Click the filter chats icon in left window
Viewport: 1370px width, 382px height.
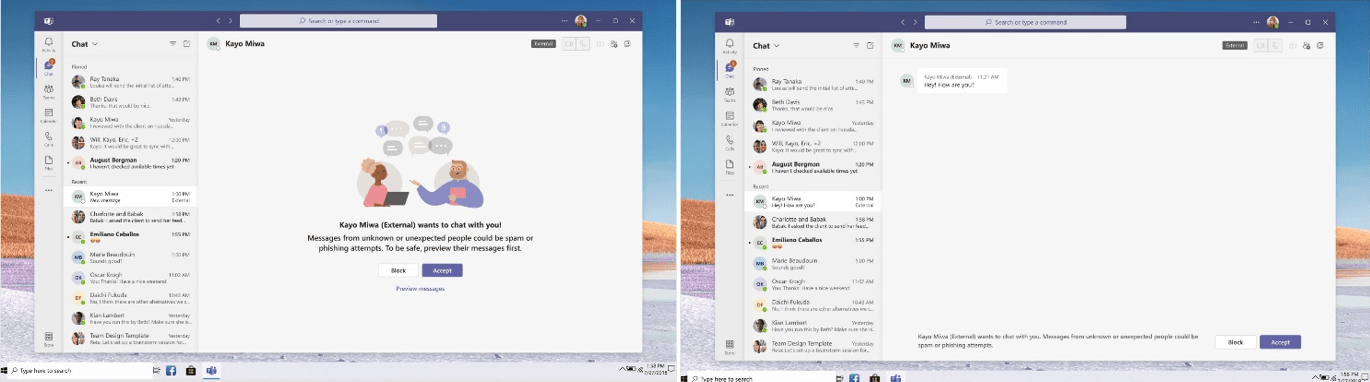pyautogui.click(x=173, y=44)
